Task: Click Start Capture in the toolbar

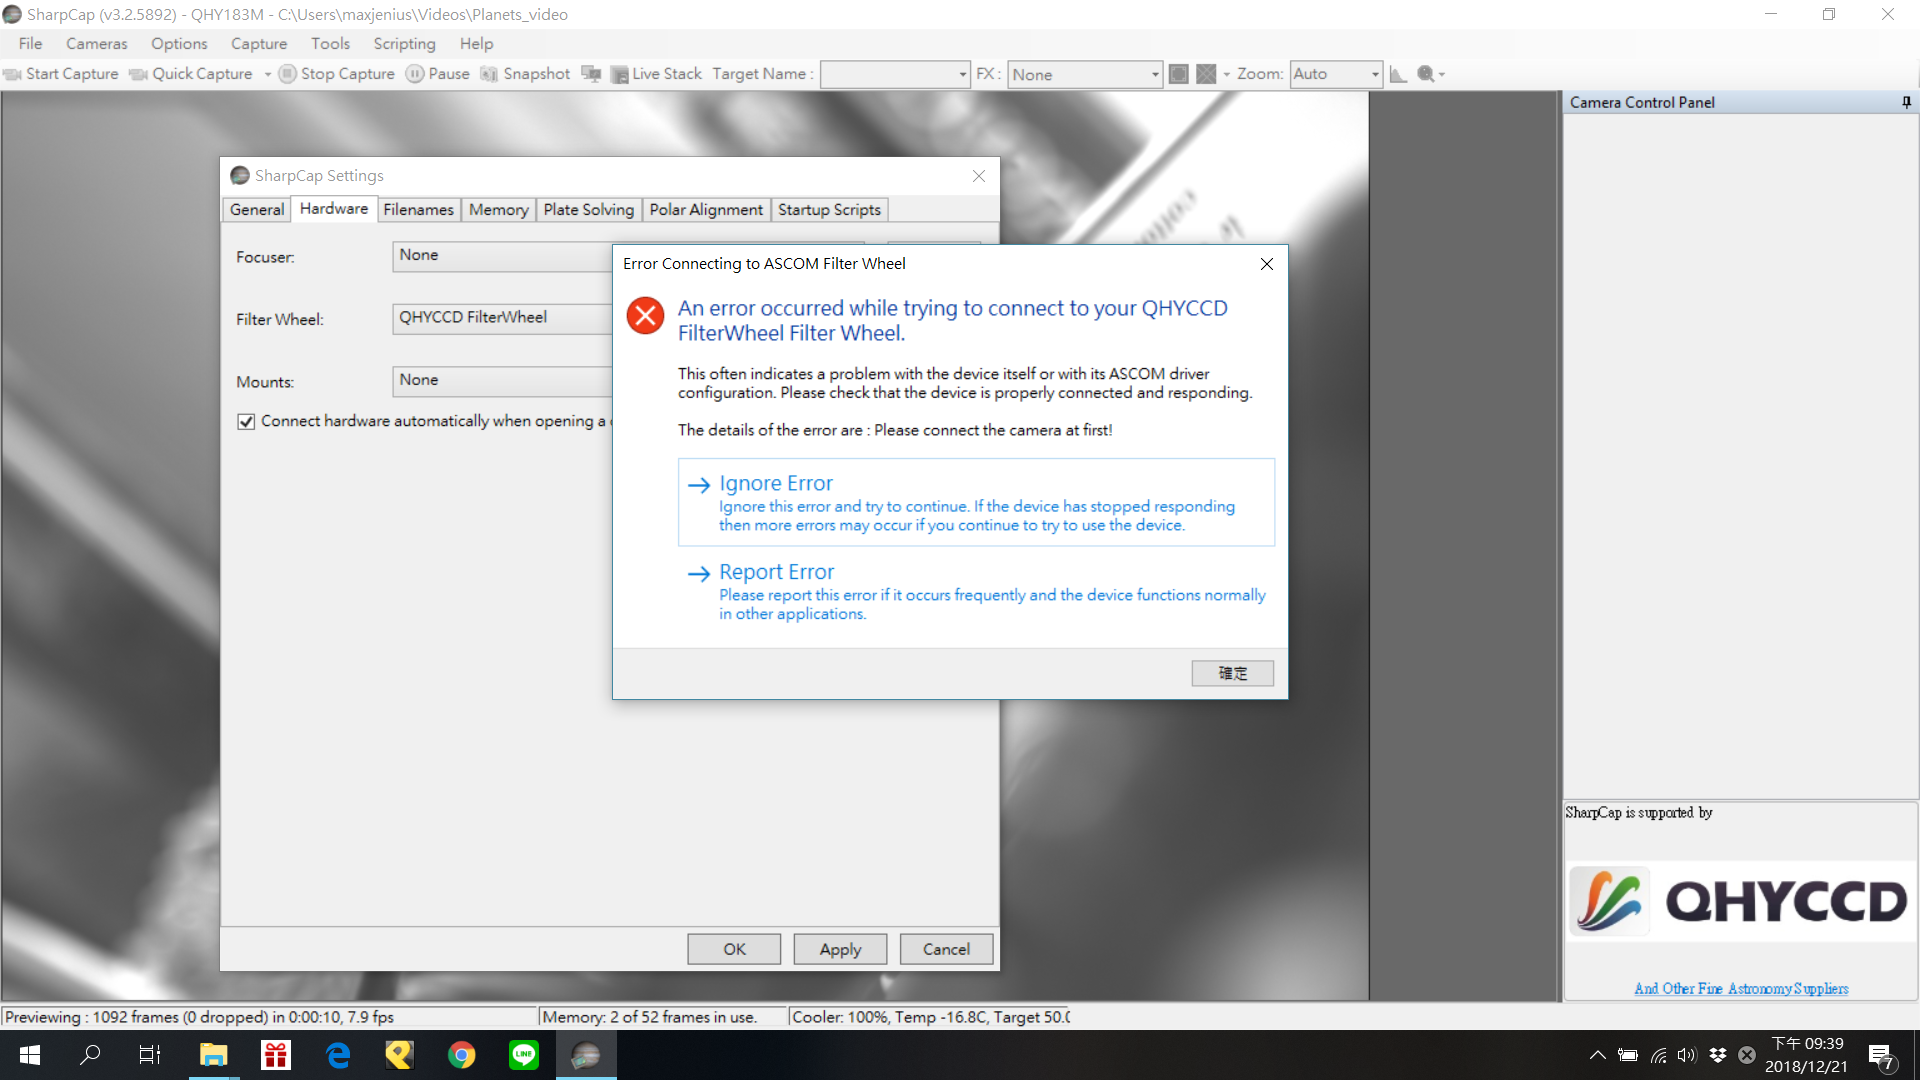Action: (x=61, y=74)
